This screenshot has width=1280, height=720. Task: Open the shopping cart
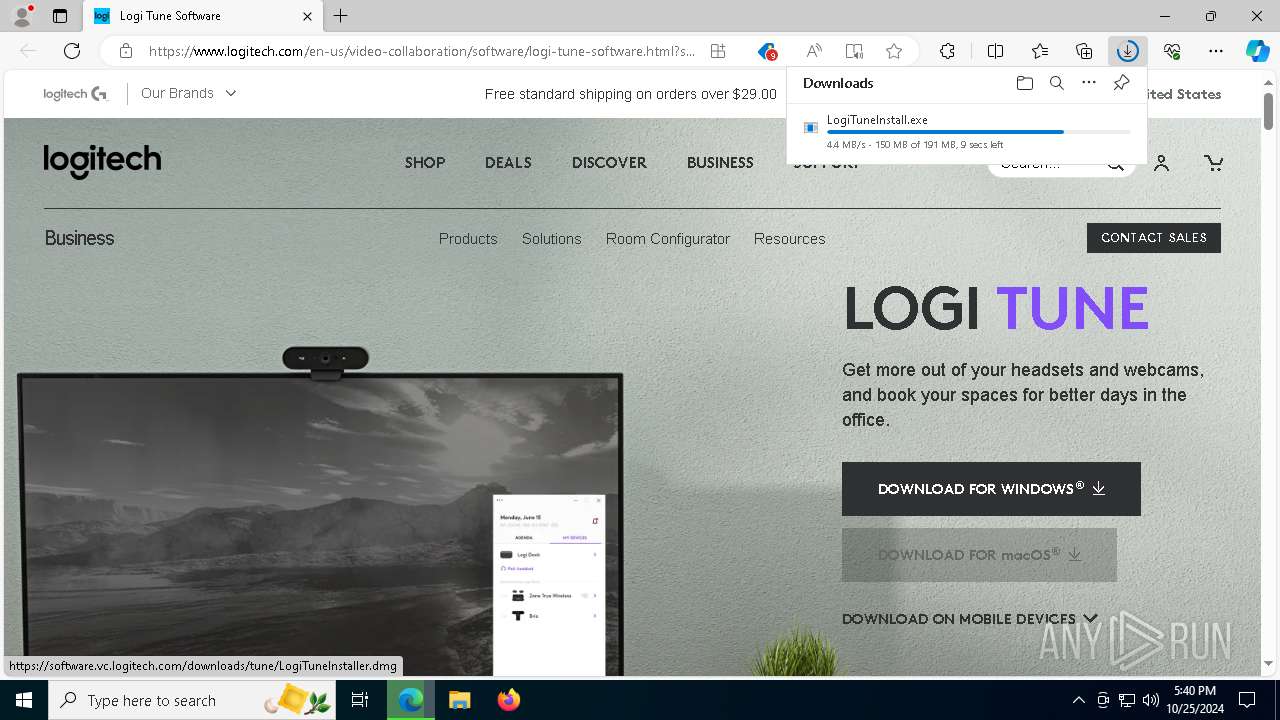click(1213, 163)
